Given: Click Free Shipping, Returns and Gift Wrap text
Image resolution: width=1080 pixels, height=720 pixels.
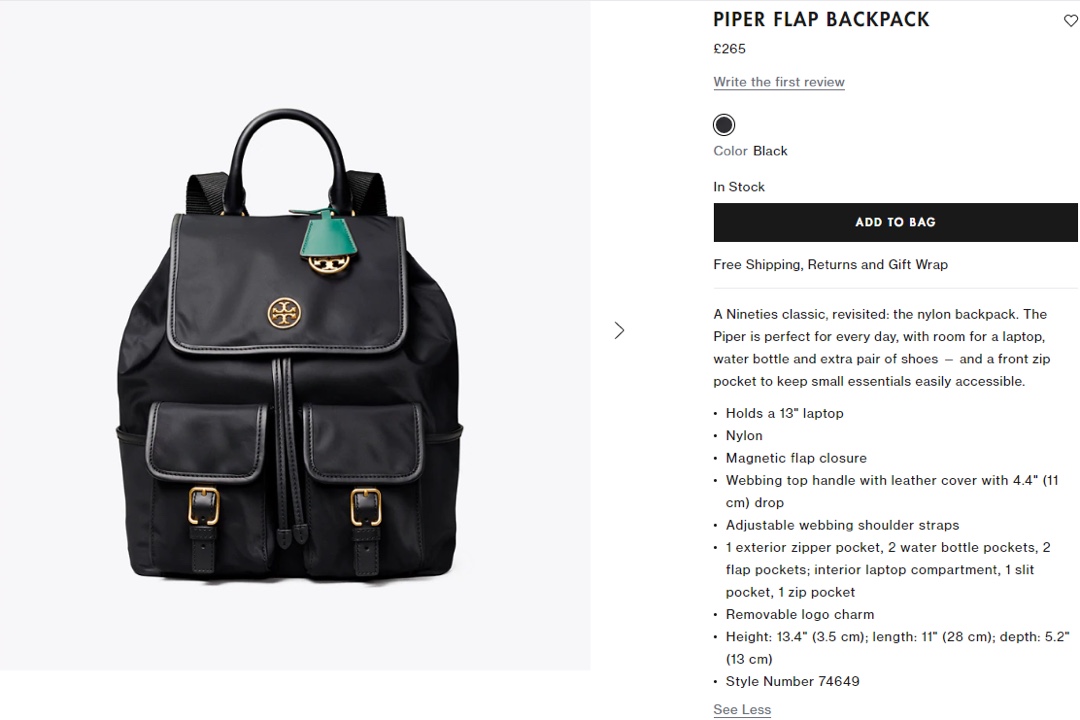Looking at the screenshot, I should point(831,265).
